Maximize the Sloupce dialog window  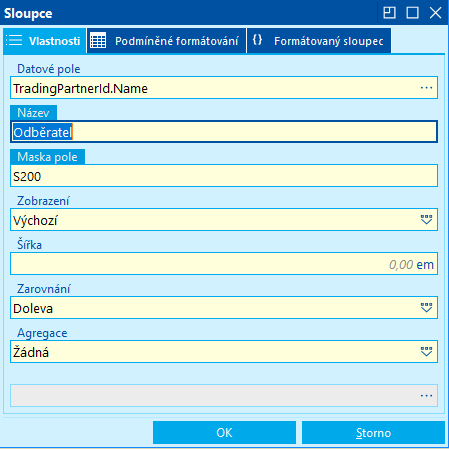[x=412, y=13]
